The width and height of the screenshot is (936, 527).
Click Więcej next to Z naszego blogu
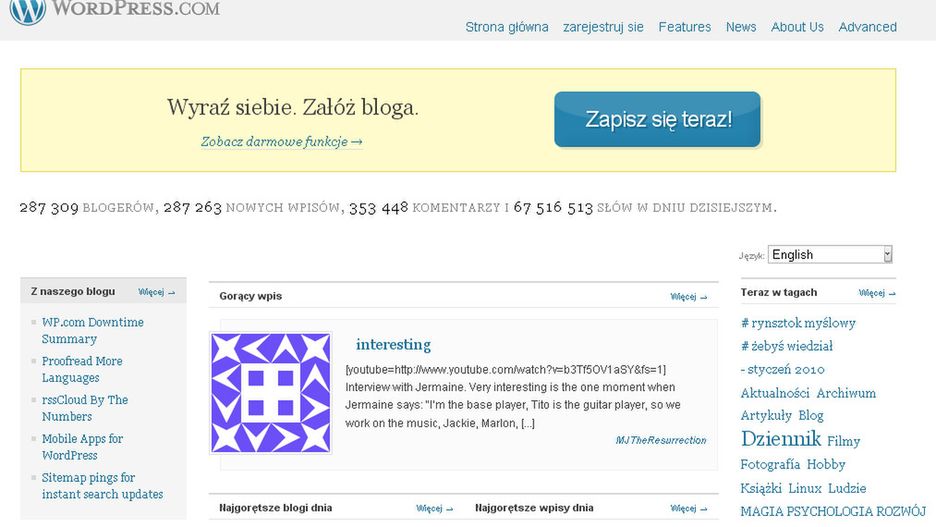pos(156,292)
